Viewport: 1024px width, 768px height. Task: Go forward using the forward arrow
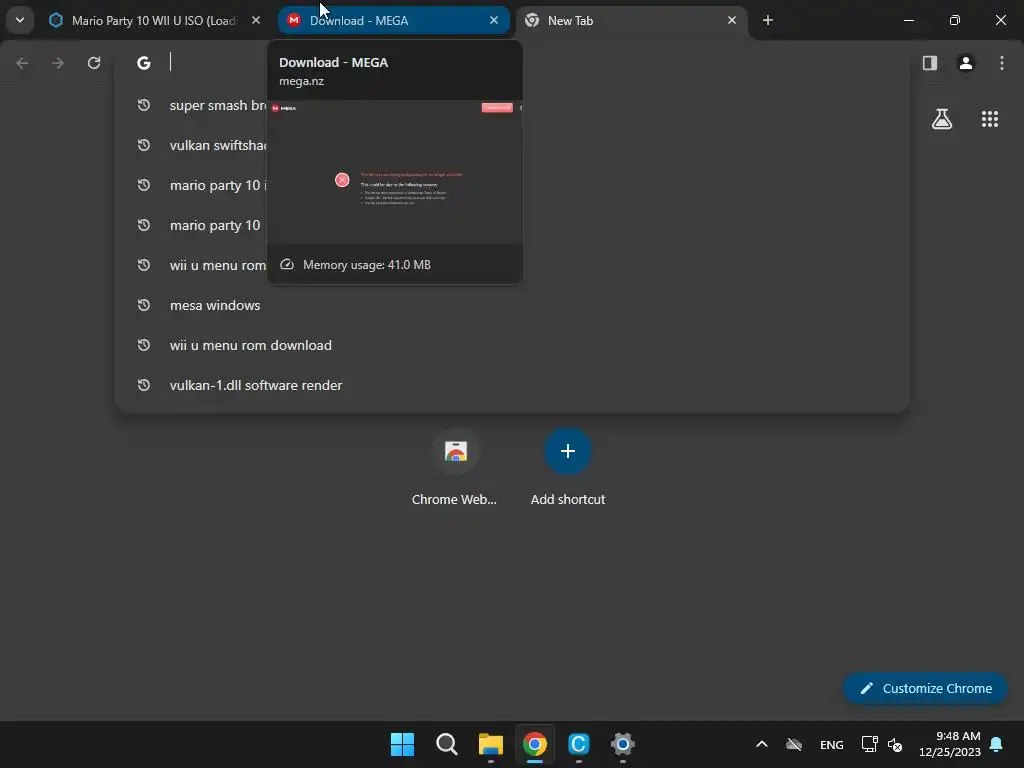click(58, 63)
